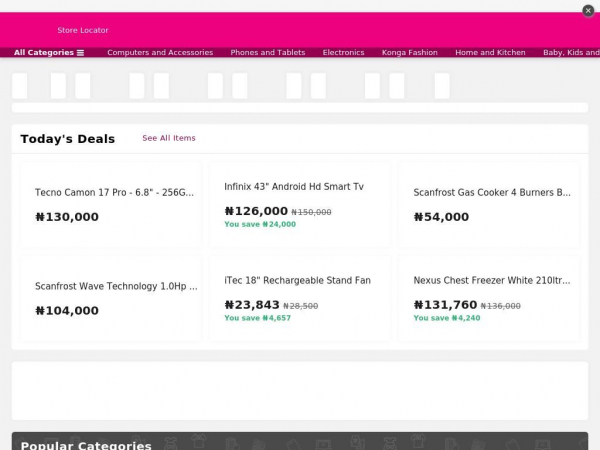Screen dimensions: 600x450
Task: Click the You save ₦4,657 text
Action: tap(258, 318)
